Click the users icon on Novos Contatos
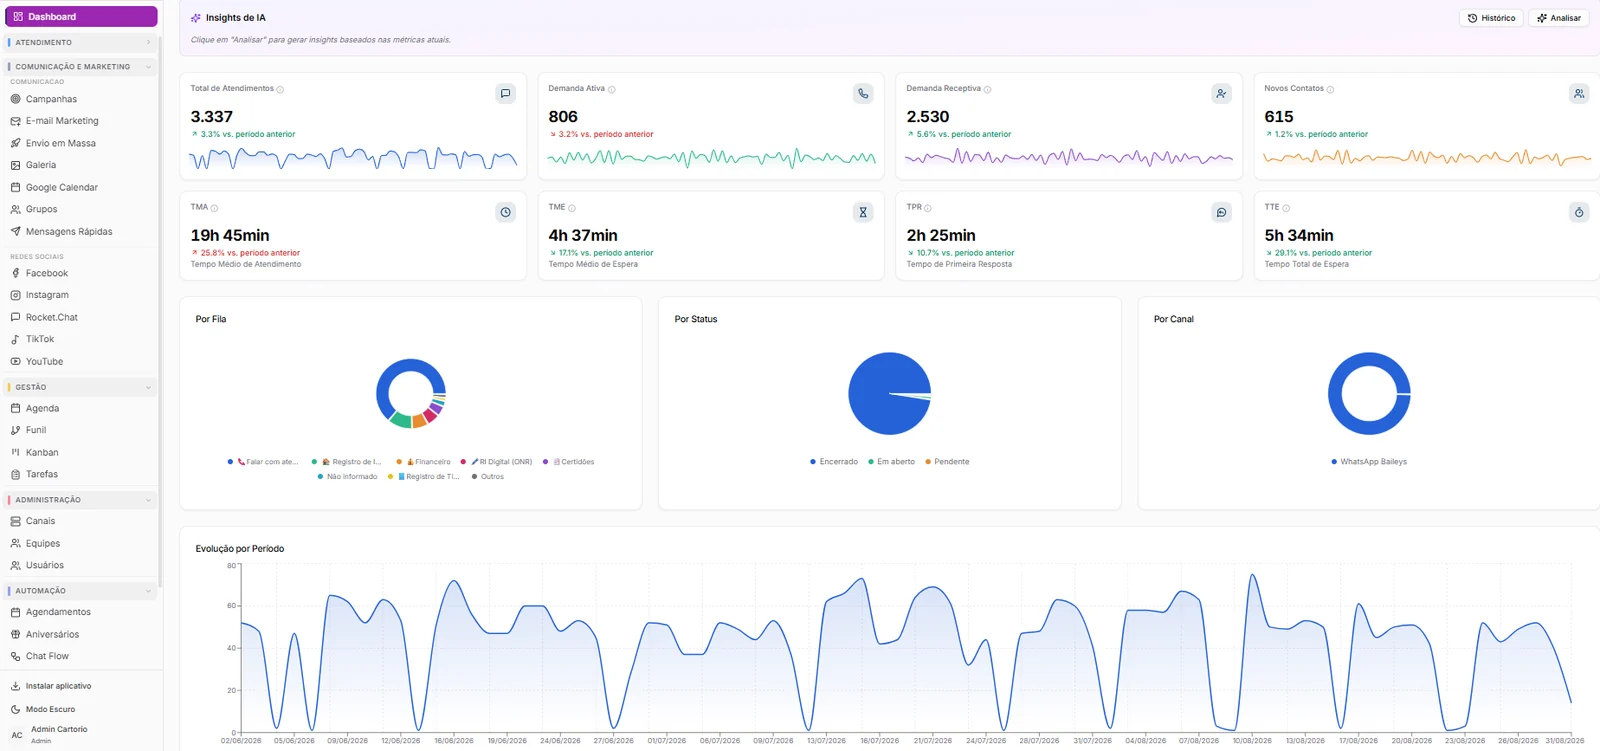Screen dimensions: 1600x751 tap(1579, 93)
